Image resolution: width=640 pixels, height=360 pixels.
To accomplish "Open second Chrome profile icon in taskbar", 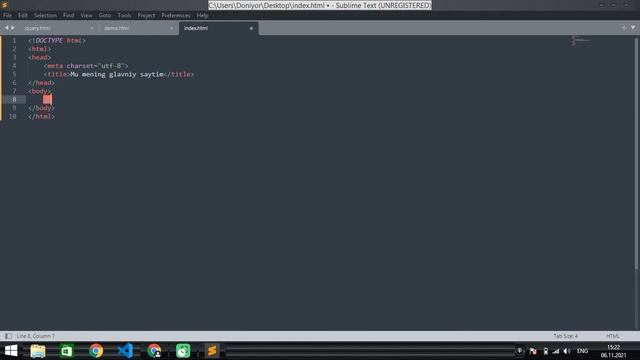I will coord(154,351).
